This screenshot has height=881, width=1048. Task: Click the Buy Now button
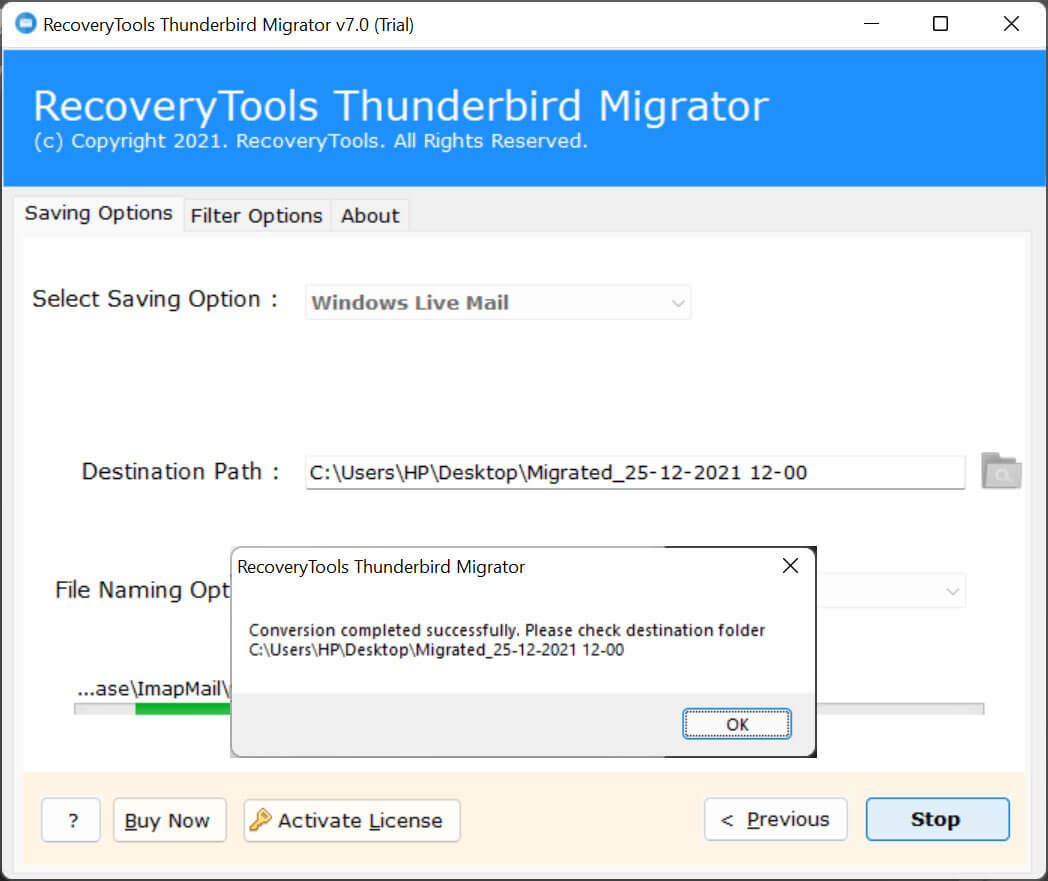point(169,820)
